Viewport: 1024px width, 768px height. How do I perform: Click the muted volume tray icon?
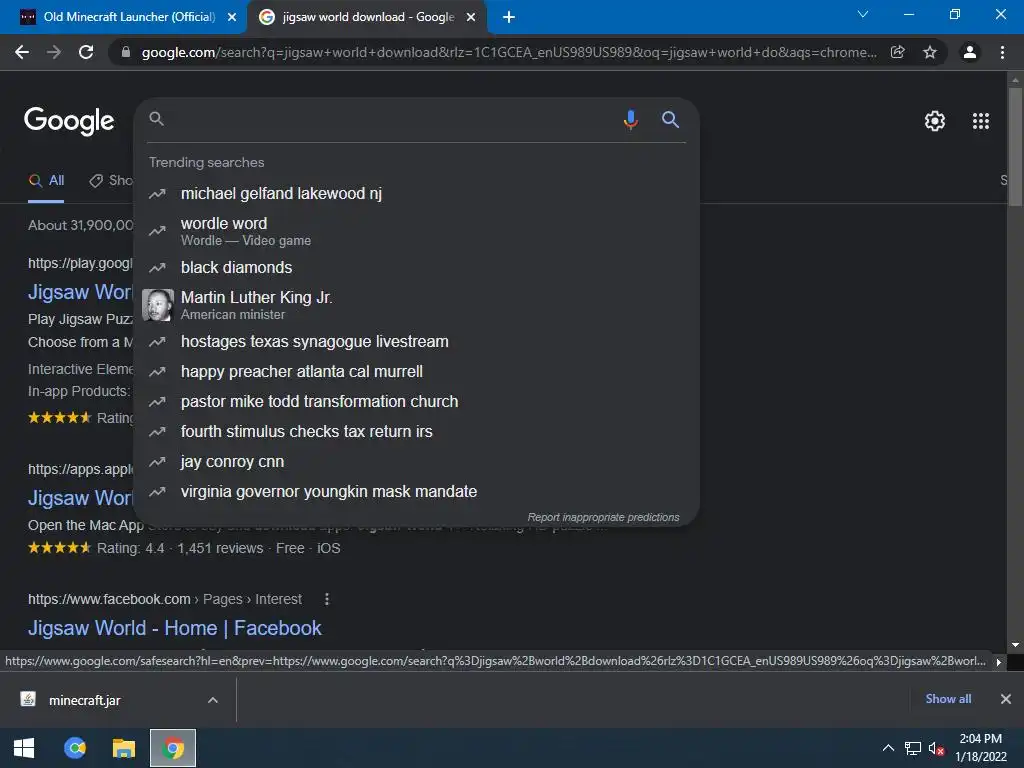click(936, 748)
